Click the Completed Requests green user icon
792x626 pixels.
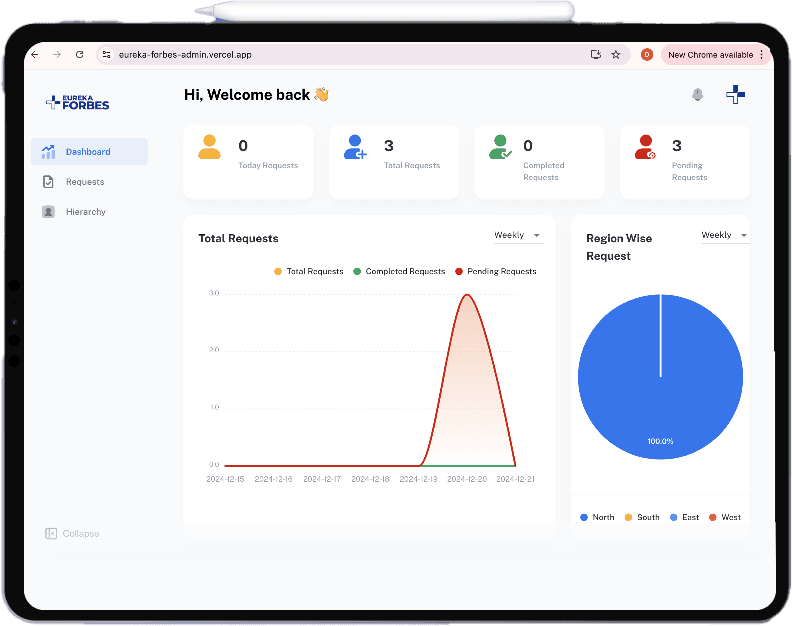(x=500, y=148)
